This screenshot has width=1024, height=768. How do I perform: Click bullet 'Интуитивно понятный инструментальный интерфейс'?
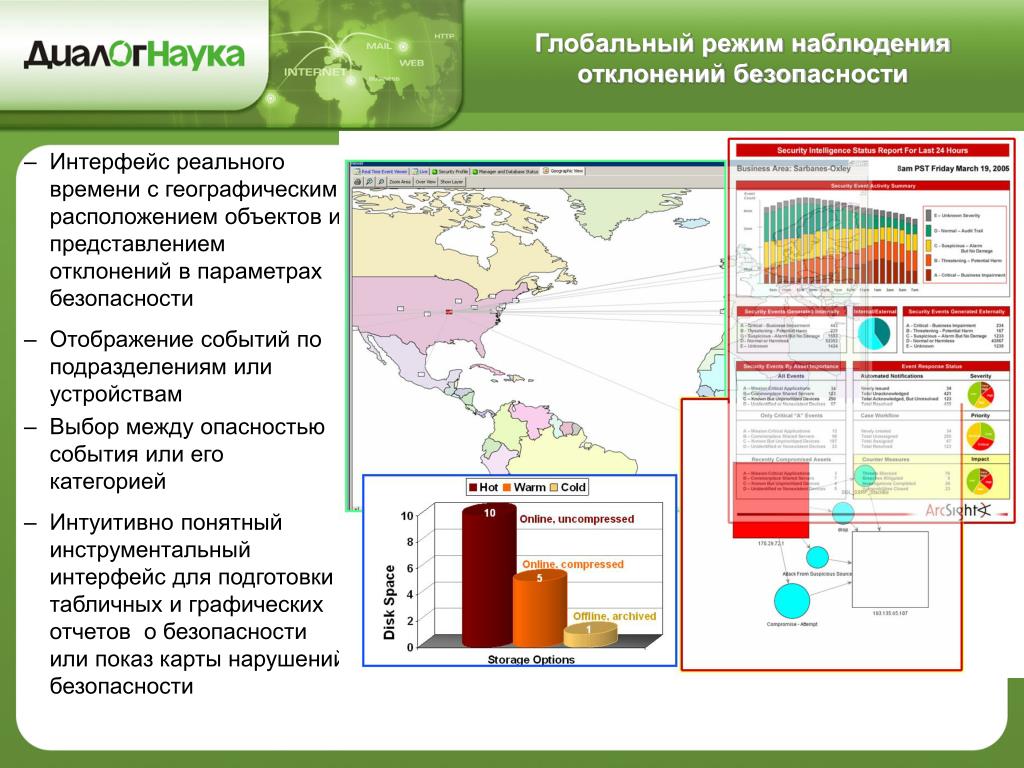point(194,604)
